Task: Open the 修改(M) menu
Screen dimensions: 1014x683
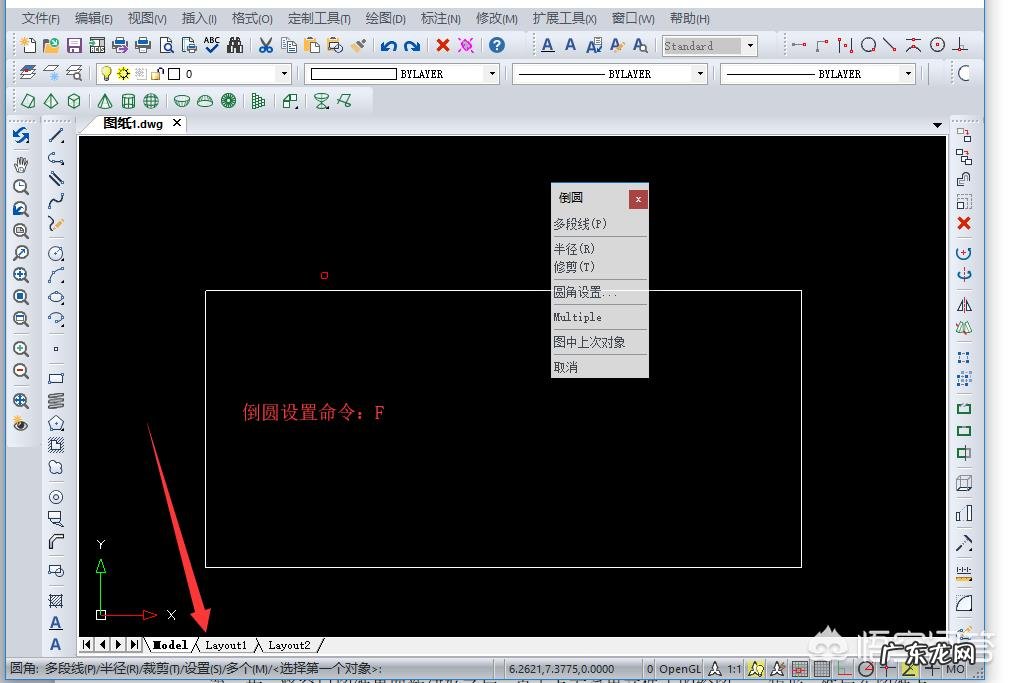Action: click(496, 17)
